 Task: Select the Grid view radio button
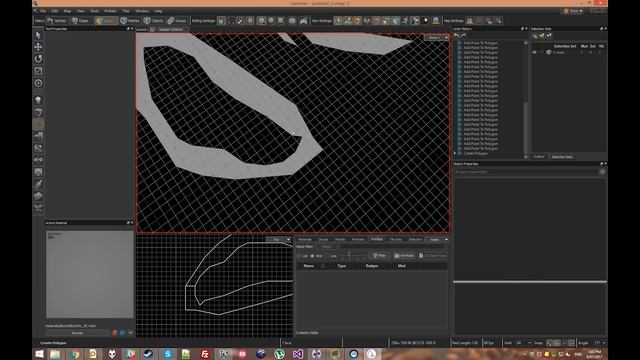click(312, 256)
